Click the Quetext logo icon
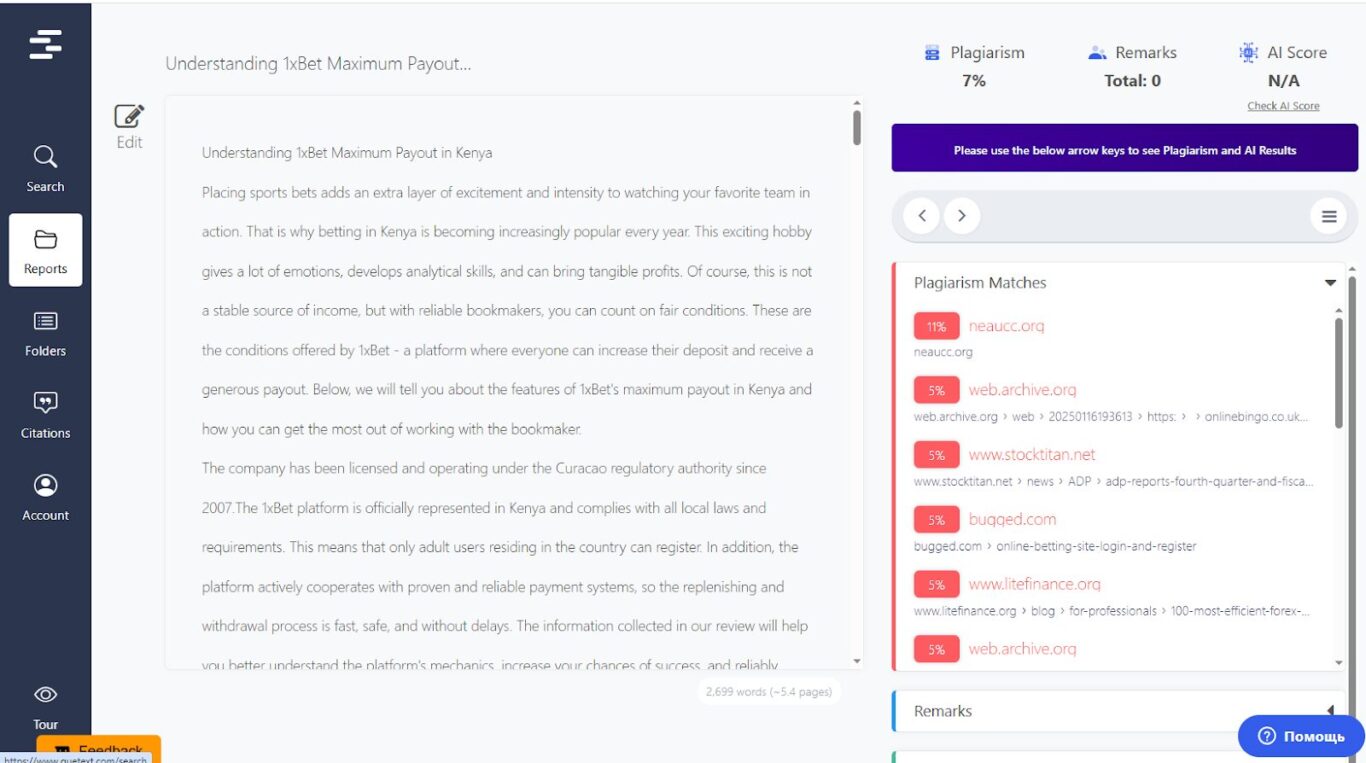Image resolution: width=1366 pixels, height=763 pixels. click(x=45, y=44)
